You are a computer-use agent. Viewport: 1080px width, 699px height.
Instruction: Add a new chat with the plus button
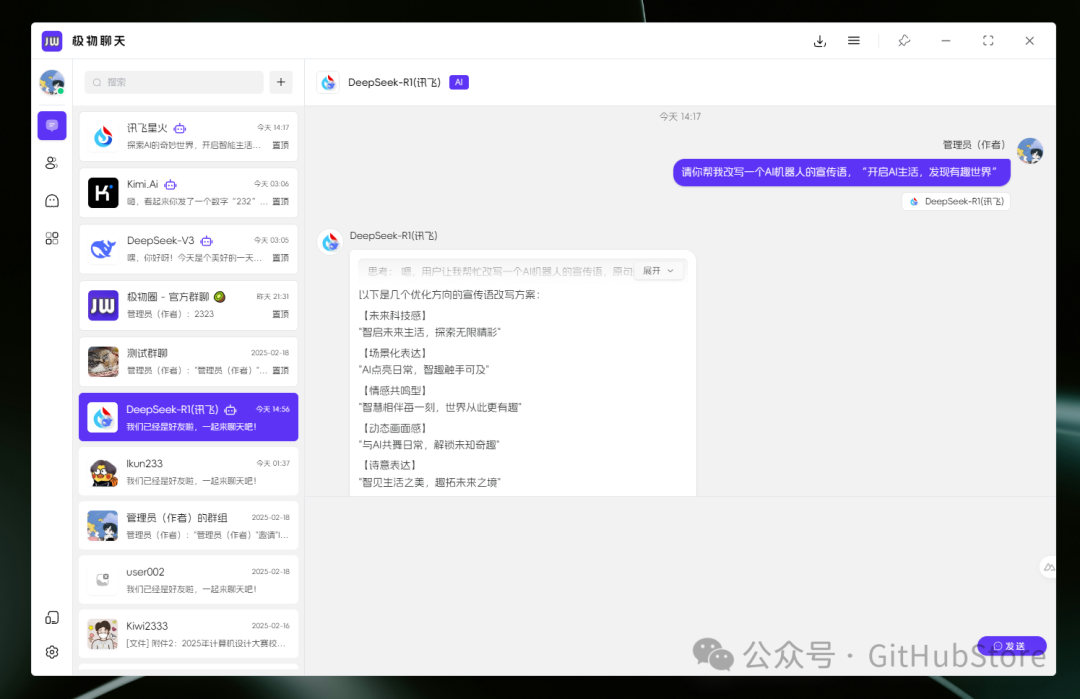(281, 82)
